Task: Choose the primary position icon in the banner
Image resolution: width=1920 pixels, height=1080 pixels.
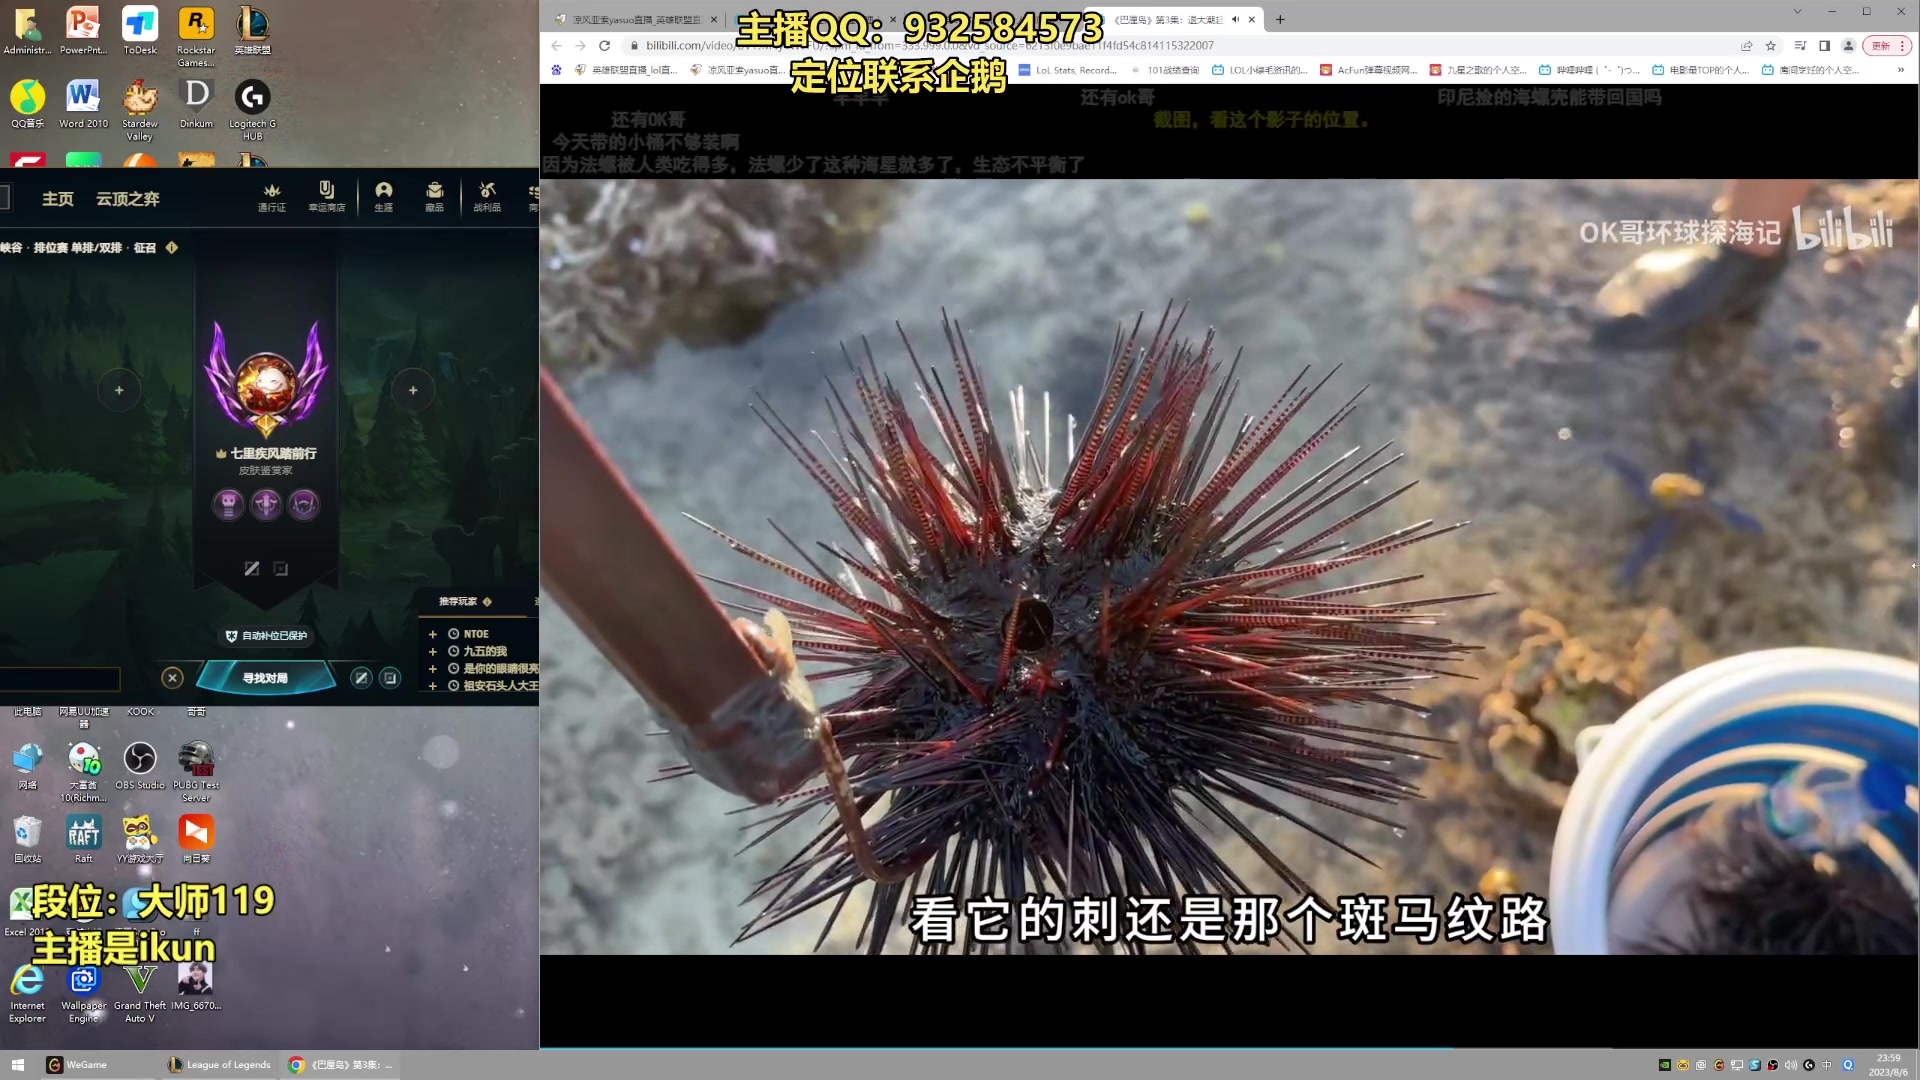Action: (252, 568)
